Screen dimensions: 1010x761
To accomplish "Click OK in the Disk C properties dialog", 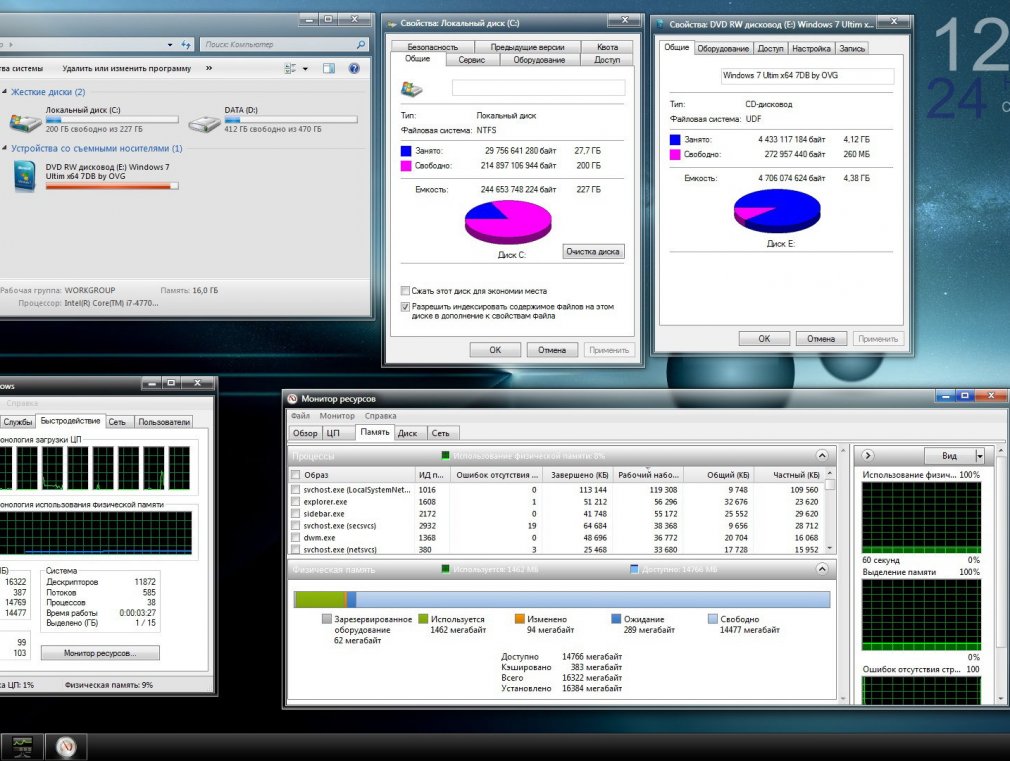I will 495,350.
